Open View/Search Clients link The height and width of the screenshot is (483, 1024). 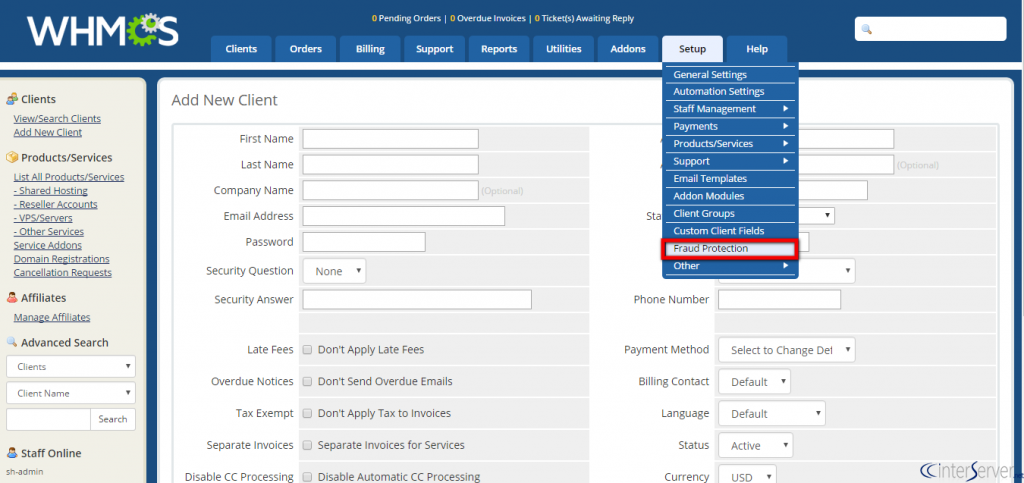[x=57, y=119]
